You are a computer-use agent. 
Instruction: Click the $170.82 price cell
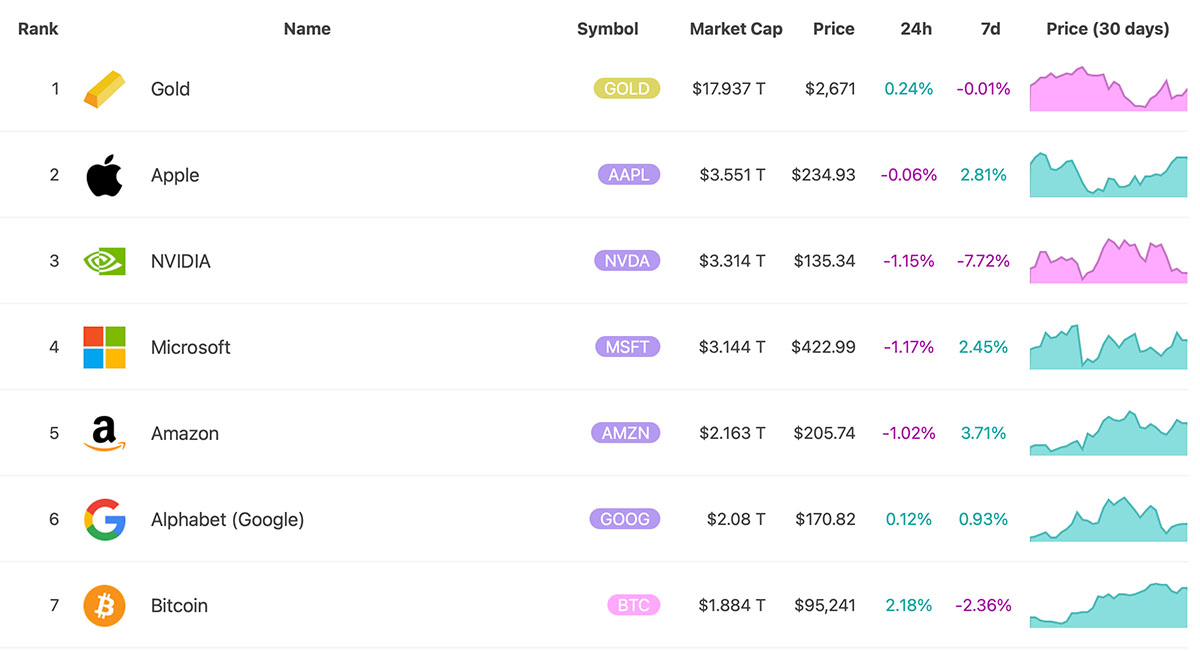826,519
